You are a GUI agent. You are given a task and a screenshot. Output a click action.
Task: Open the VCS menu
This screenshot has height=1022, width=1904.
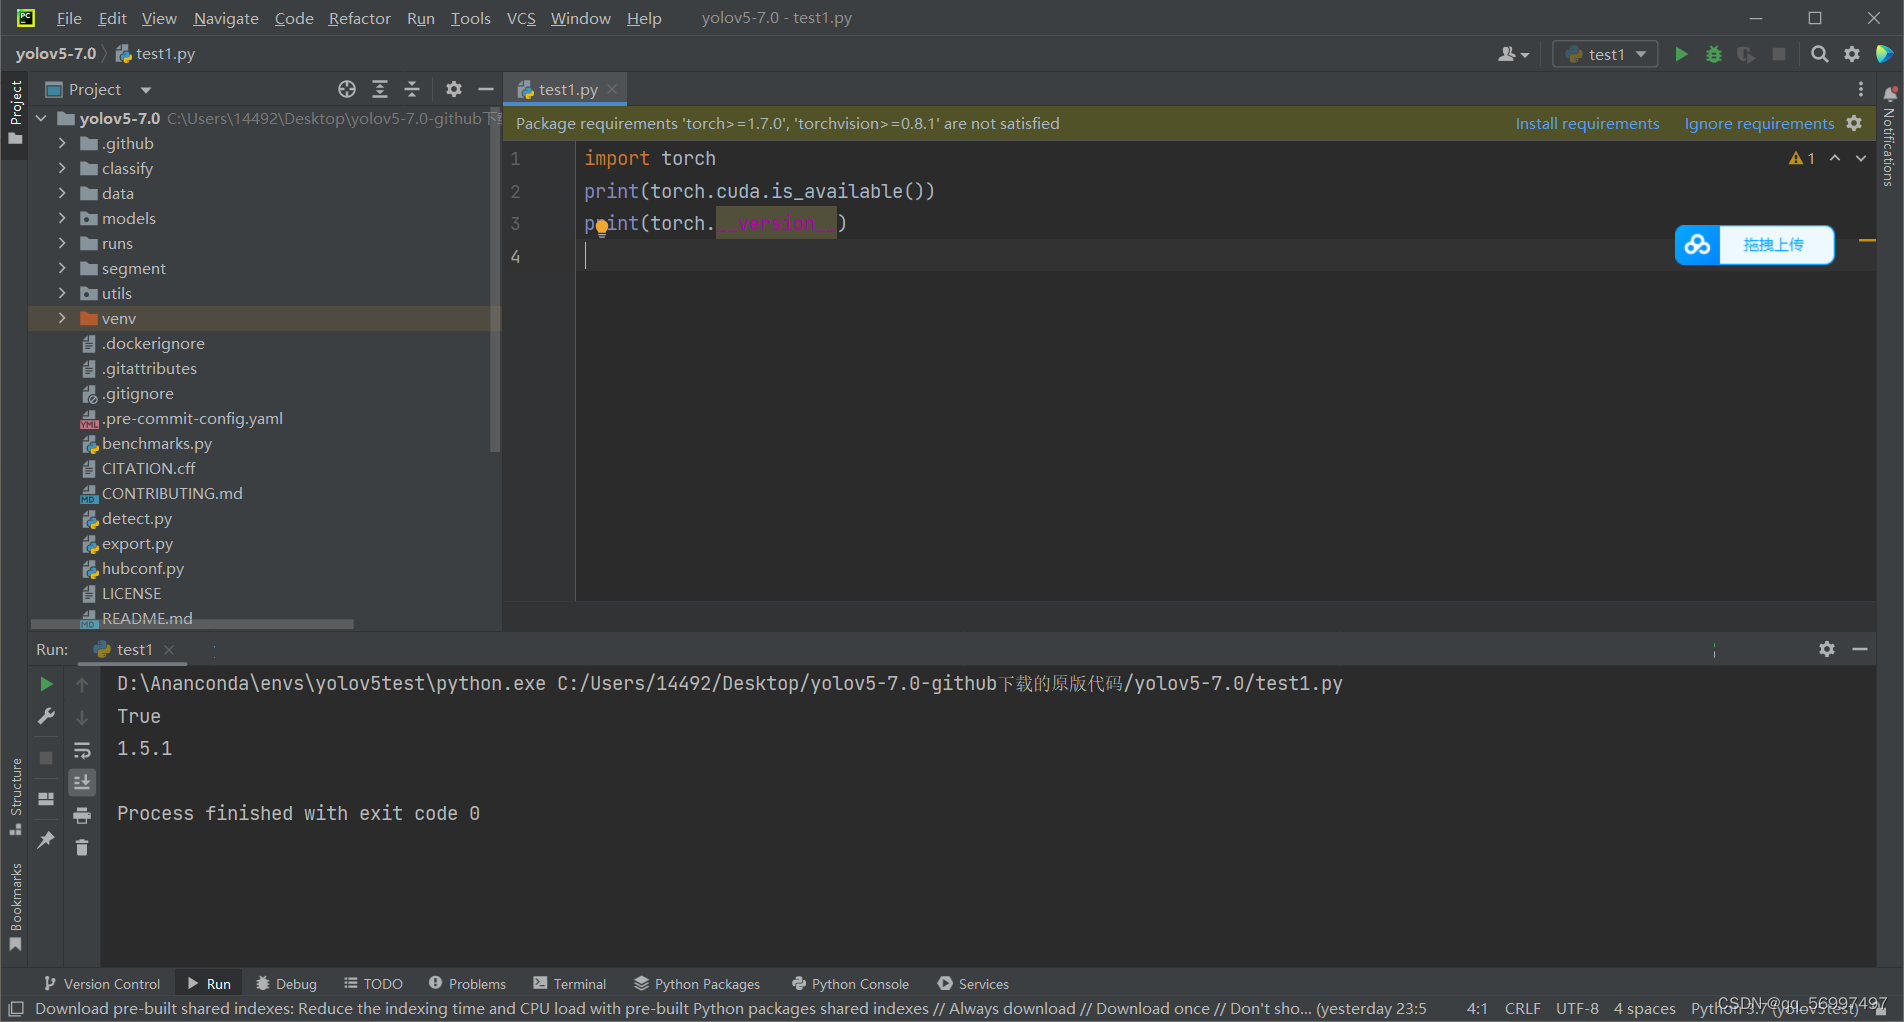point(521,18)
